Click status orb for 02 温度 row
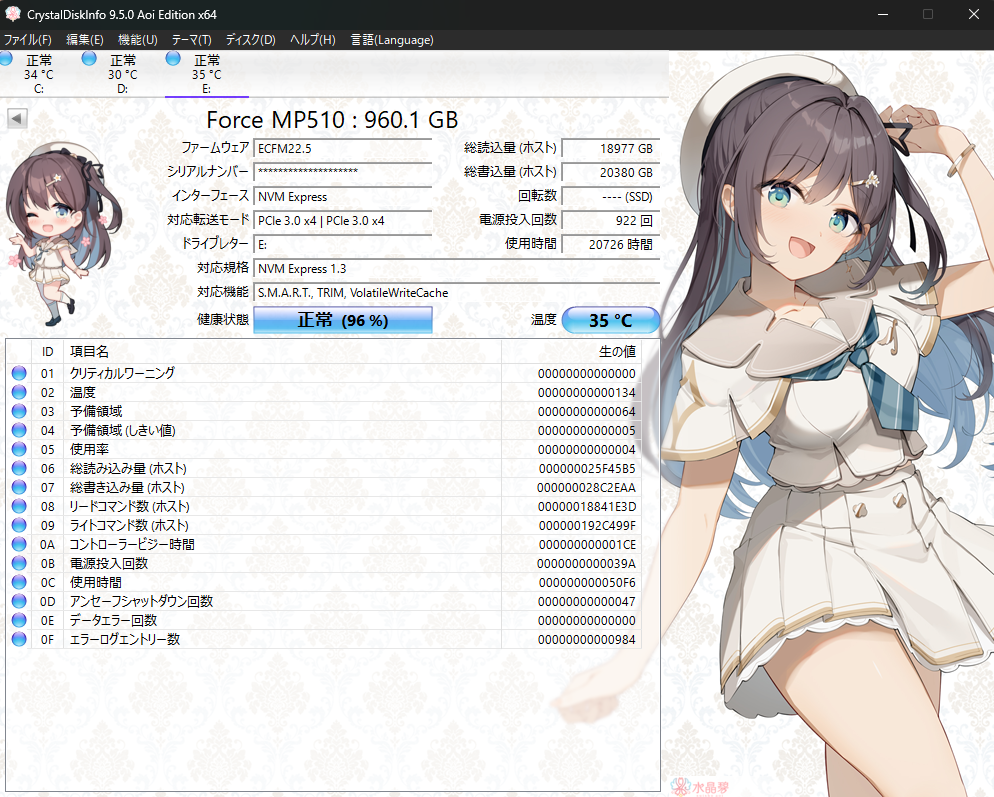The width and height of the screenshot is (994, 797). (x=19, y=392)
